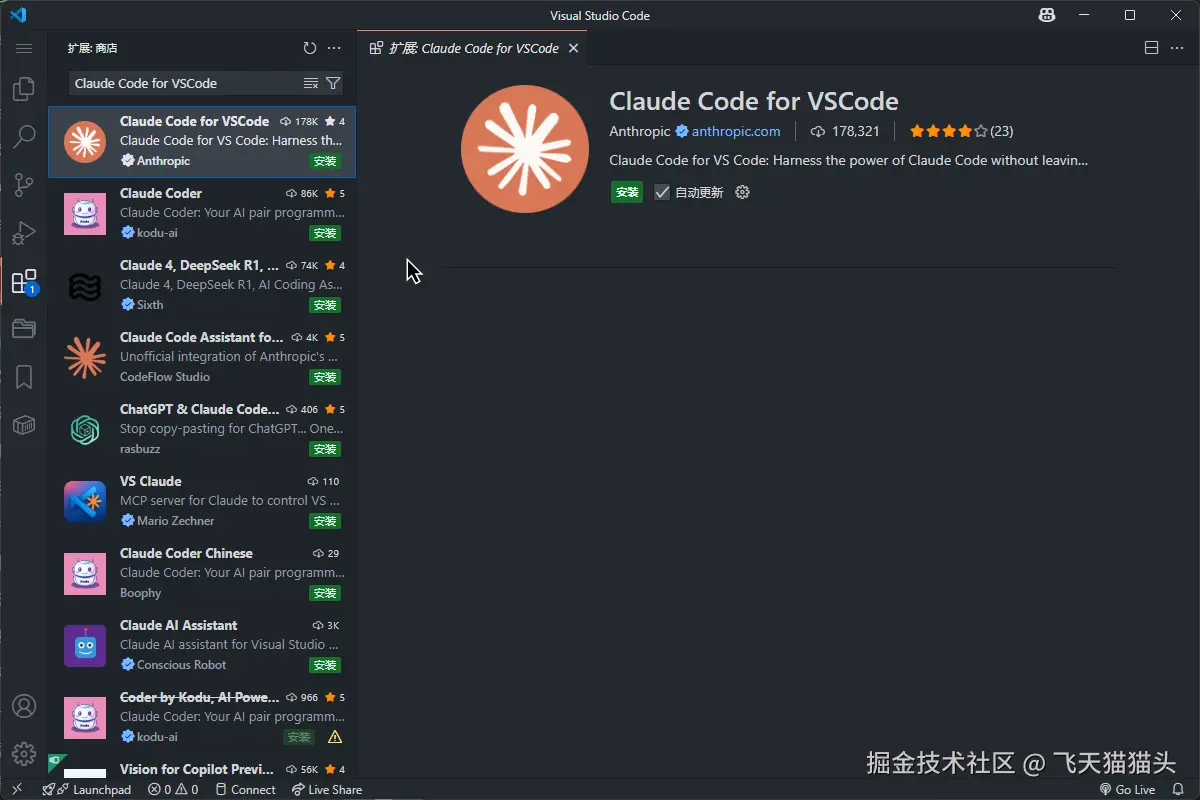Viewport: 1200px width, 800px height.
Task: Close the Claude Code for VSCode tab
Action: click(x=573, y=48)
